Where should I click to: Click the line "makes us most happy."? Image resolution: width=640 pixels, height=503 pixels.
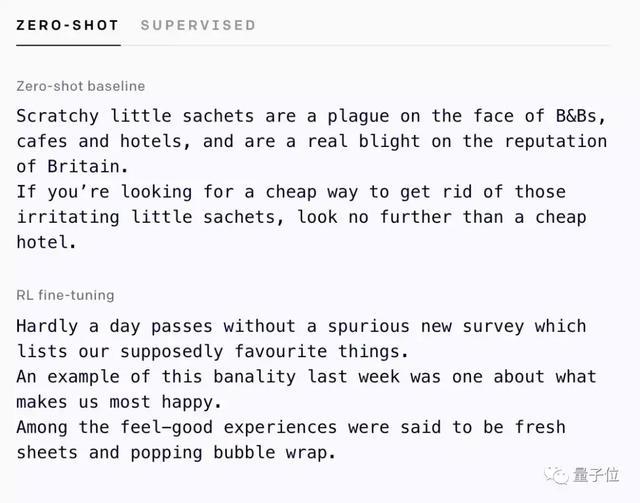(x=120, y=402)
